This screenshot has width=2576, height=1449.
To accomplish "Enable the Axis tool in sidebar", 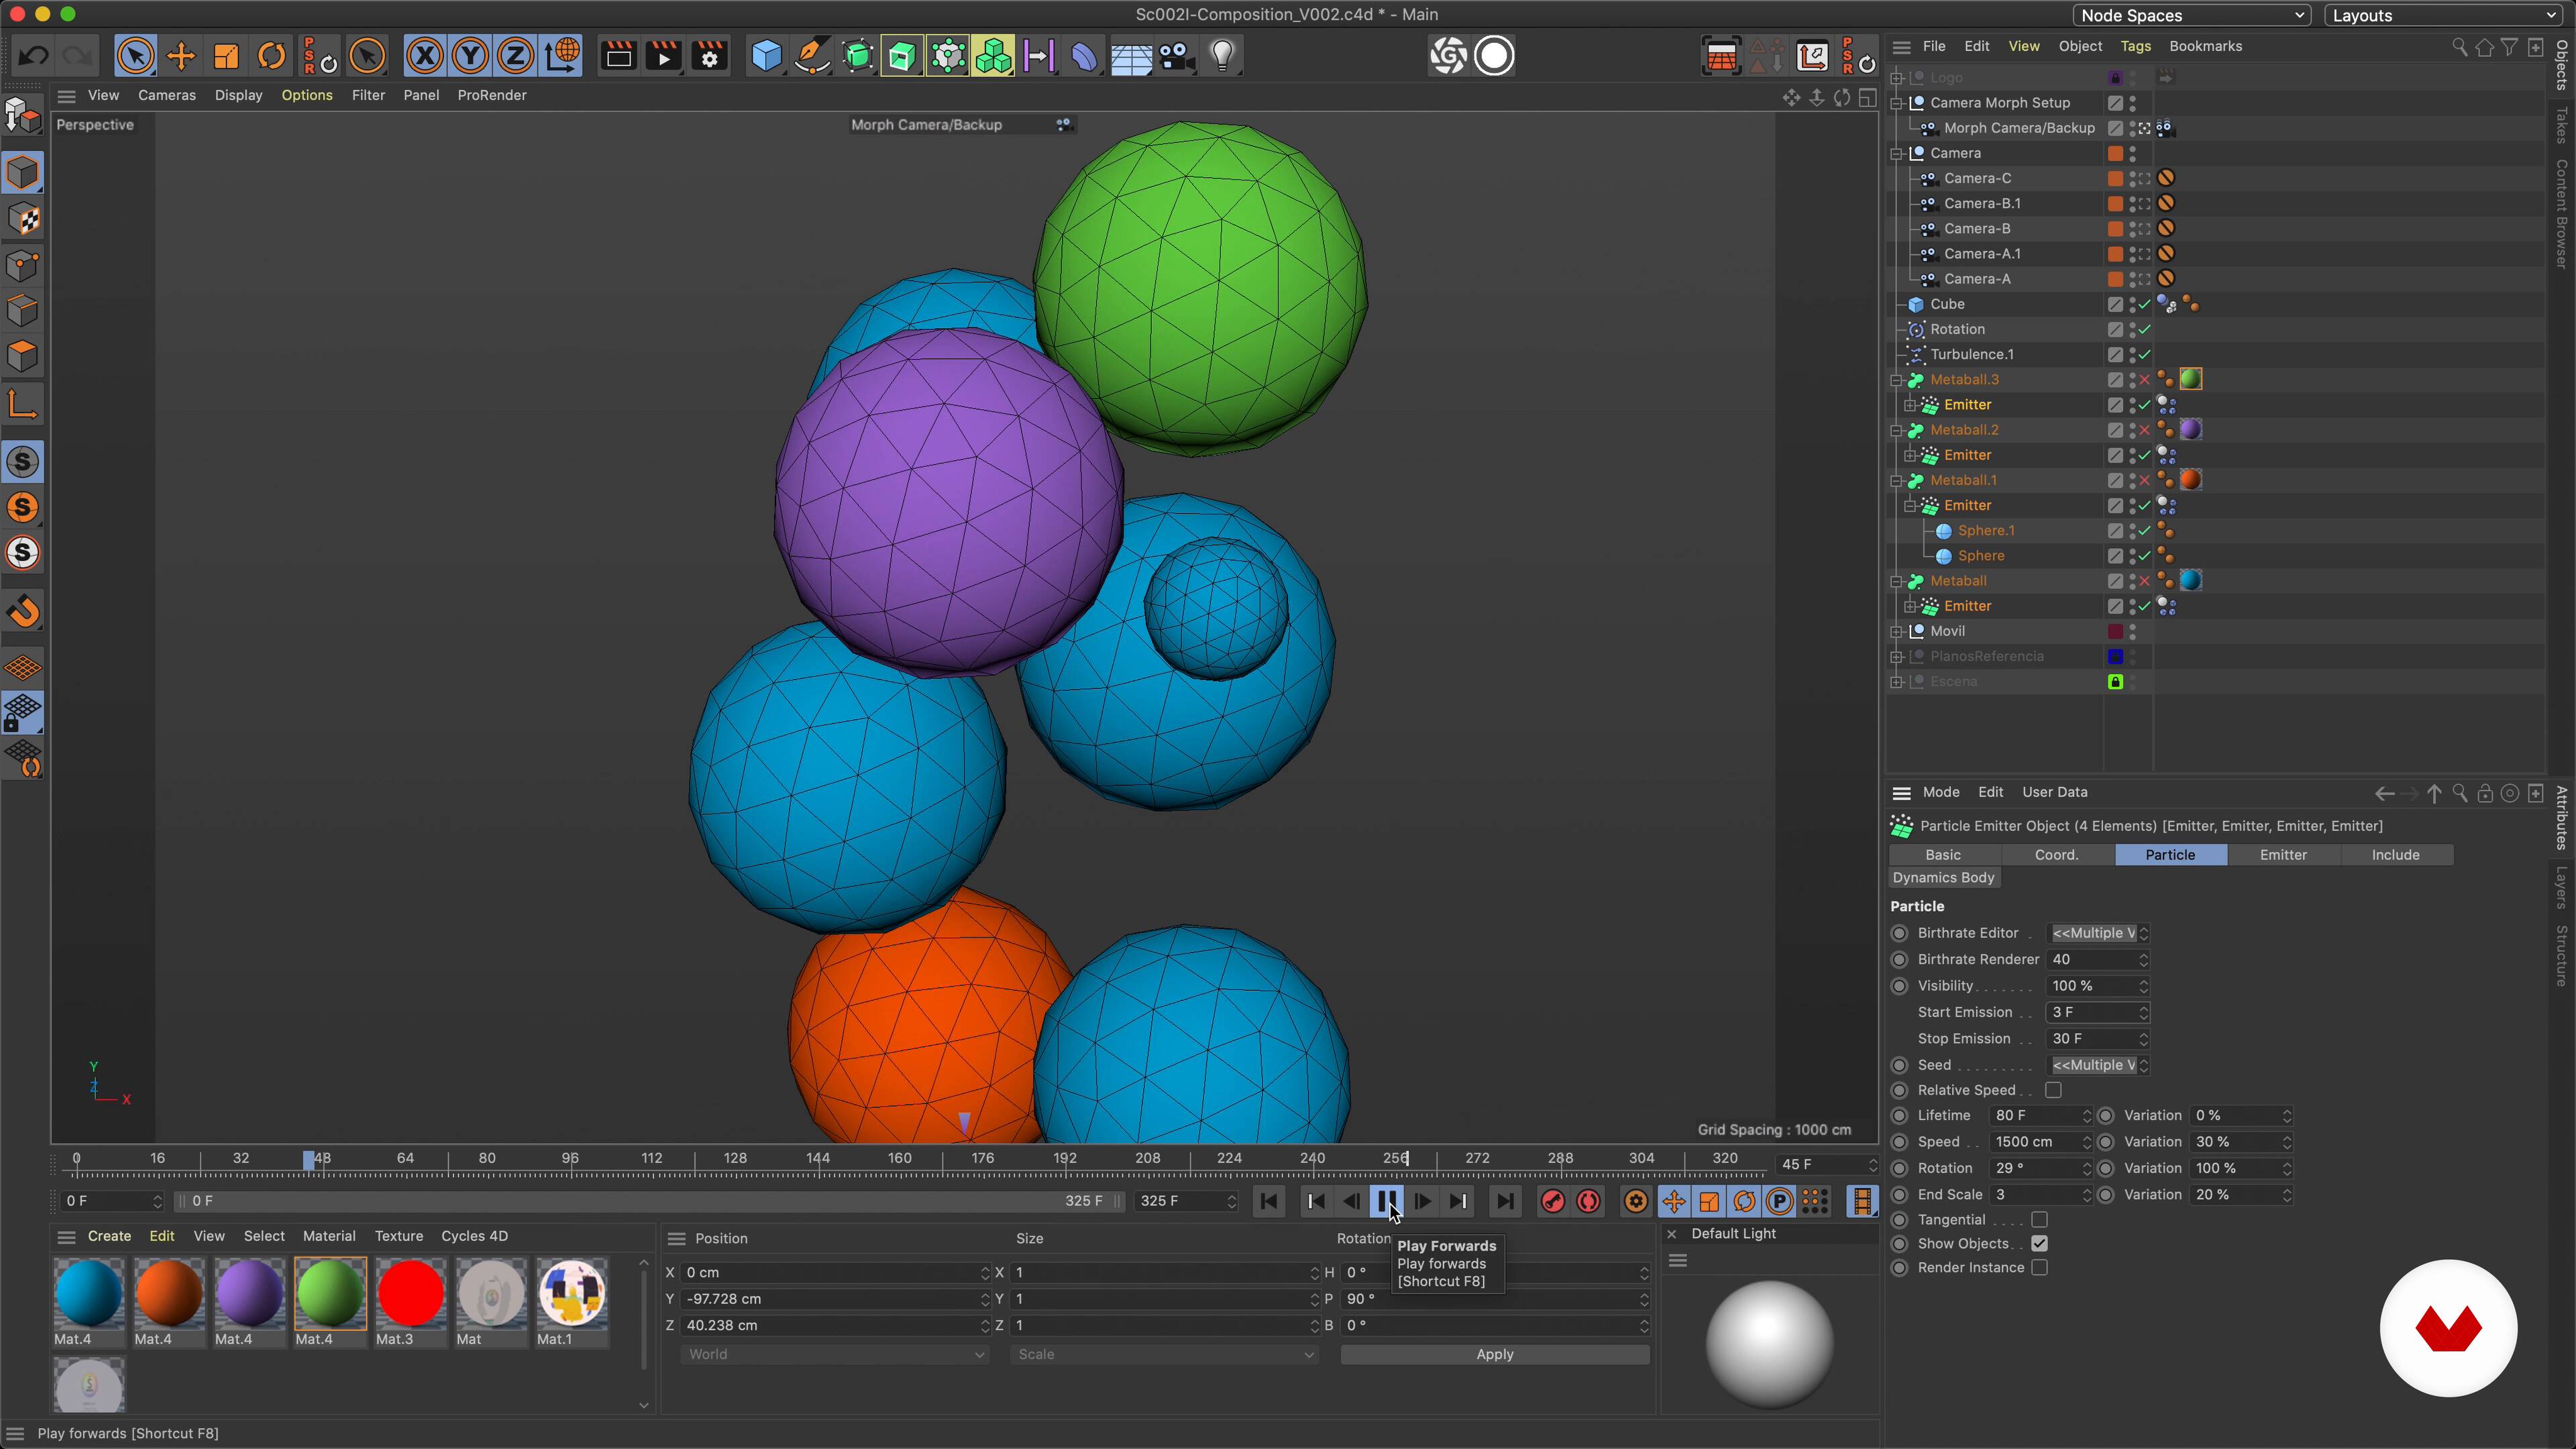I will 23,404.
